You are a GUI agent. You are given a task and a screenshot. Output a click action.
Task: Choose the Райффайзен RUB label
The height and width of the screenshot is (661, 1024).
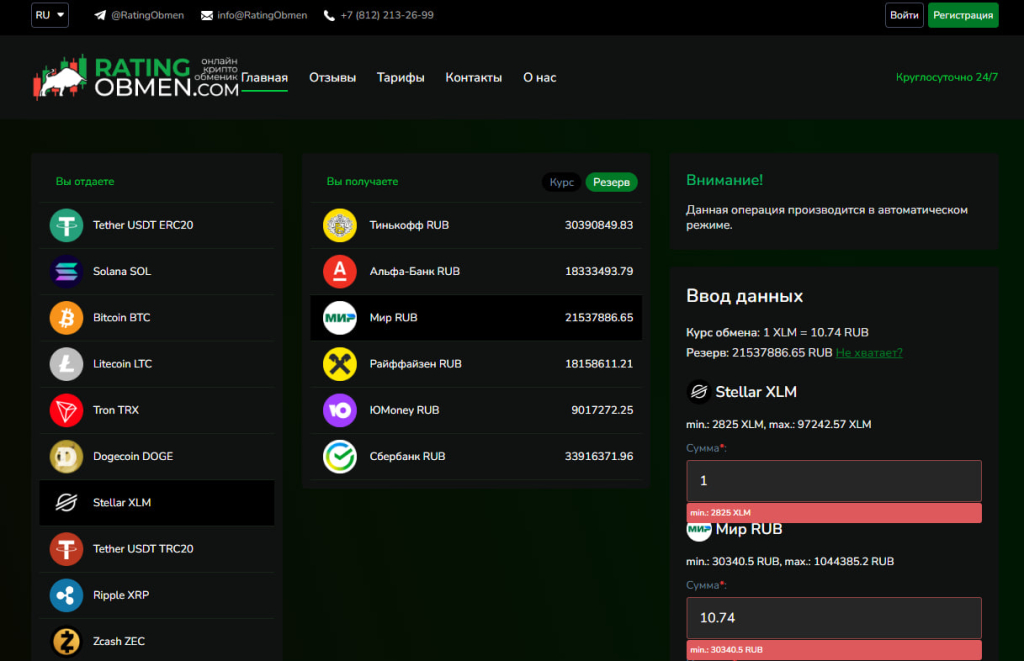(x=415, y=364)
